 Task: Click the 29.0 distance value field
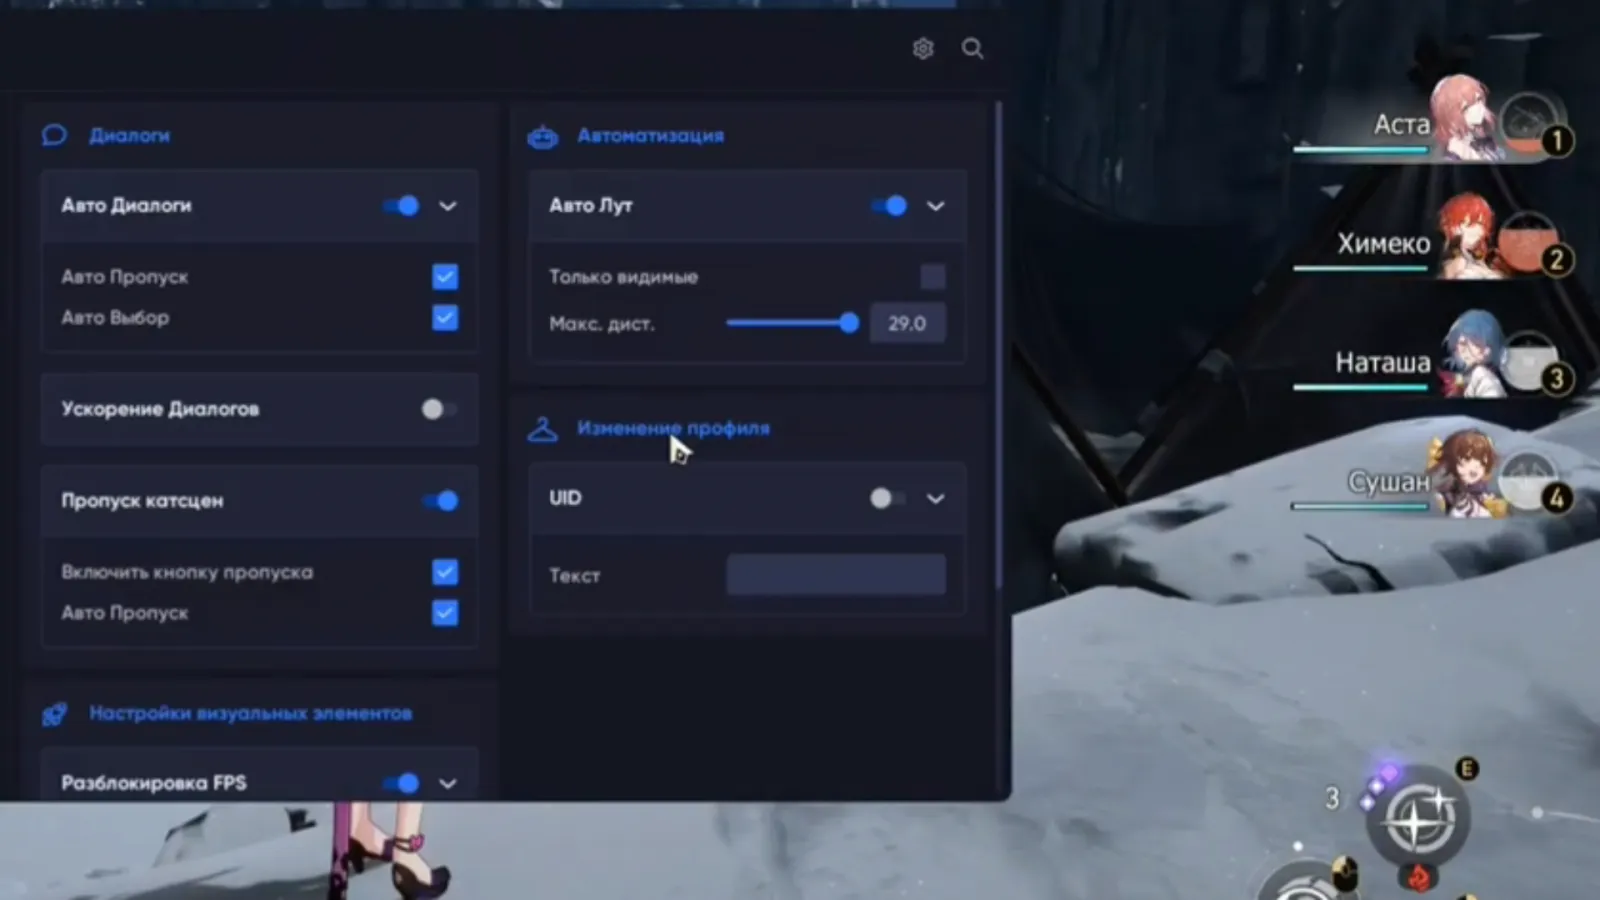coord(907,323)
